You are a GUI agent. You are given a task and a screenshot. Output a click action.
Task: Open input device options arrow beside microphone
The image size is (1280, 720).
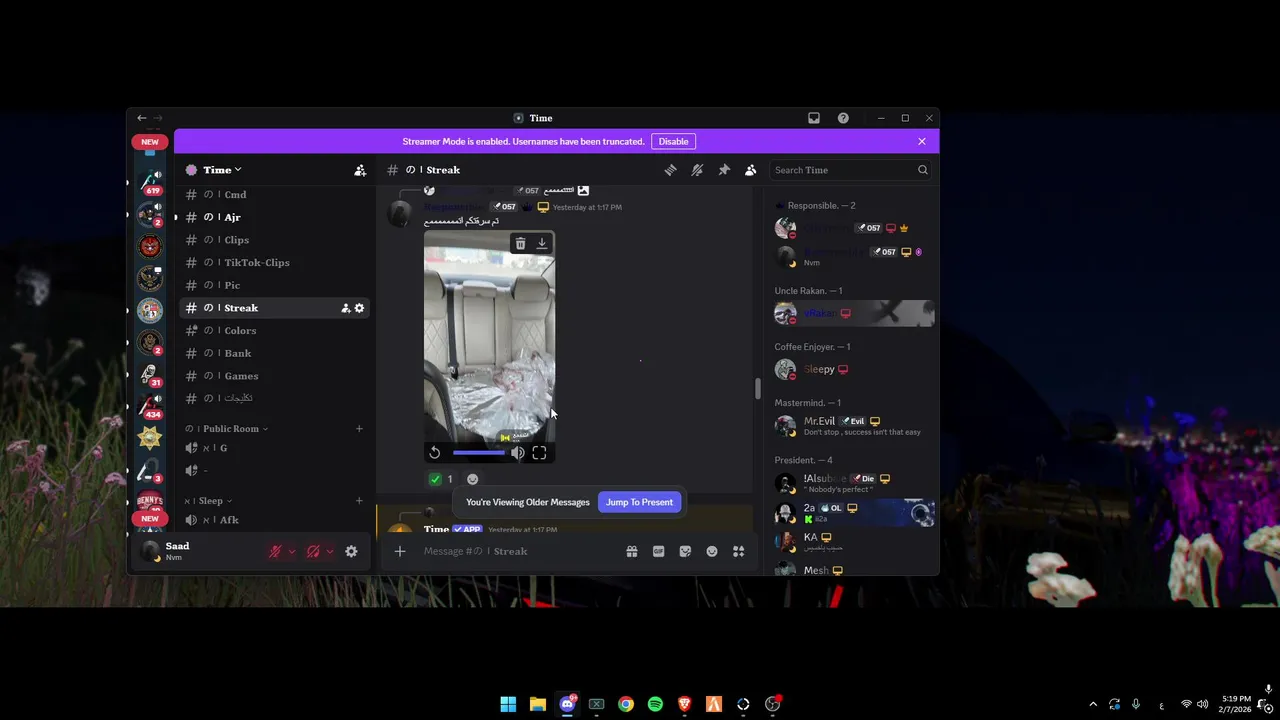291,551
